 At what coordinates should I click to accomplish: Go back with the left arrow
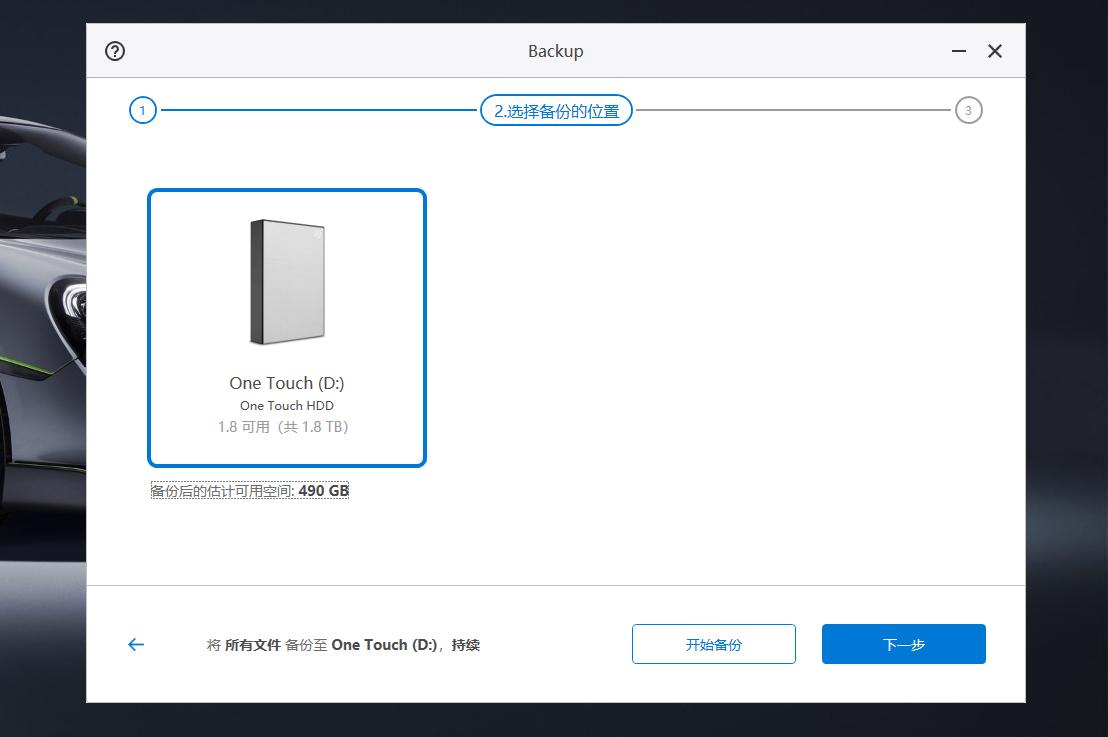(x=136, y=644)
